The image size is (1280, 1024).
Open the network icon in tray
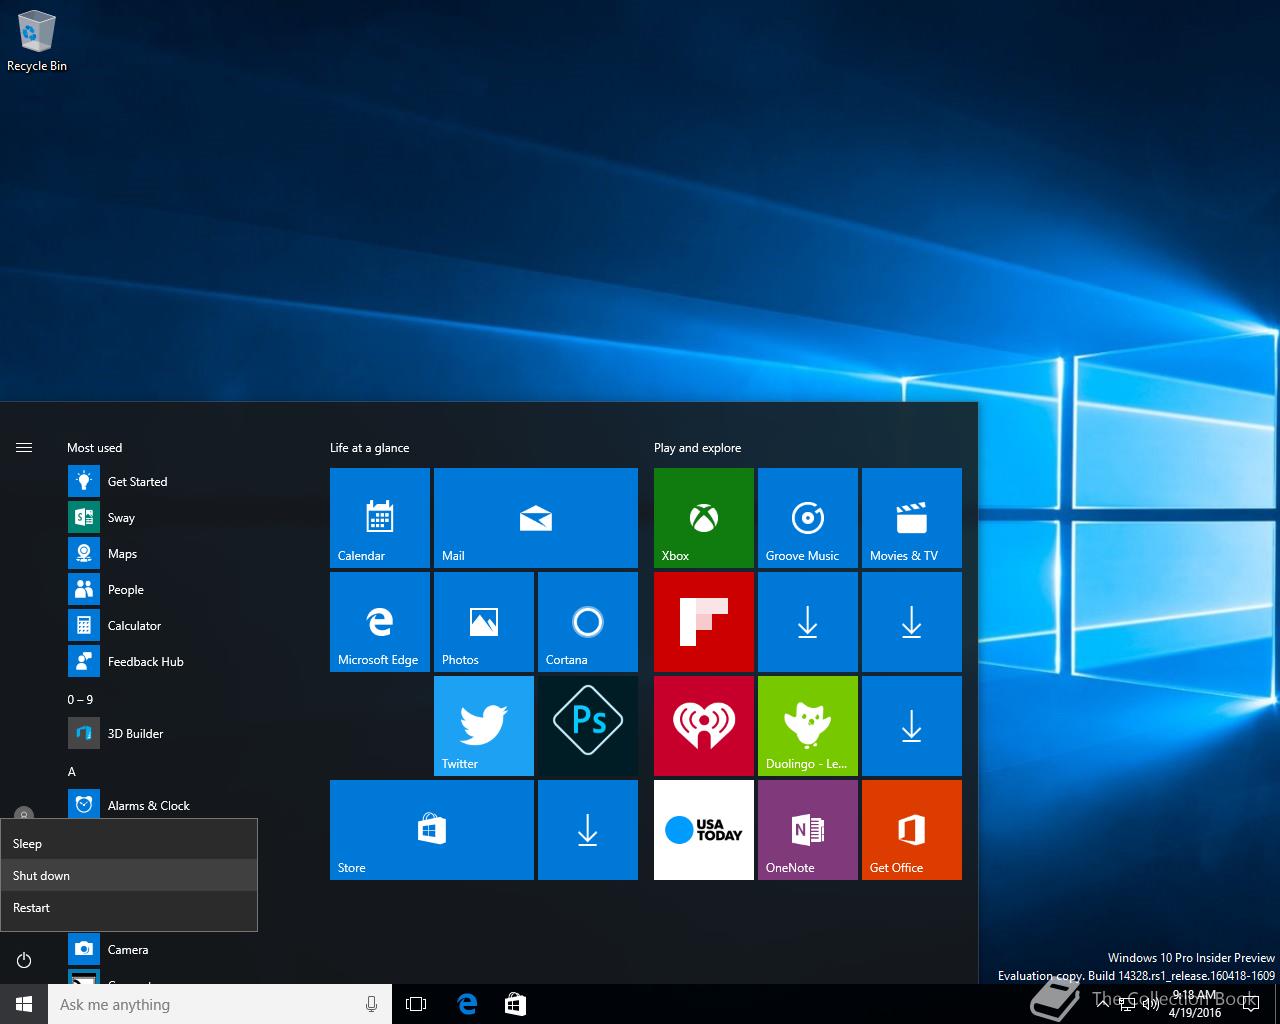click(x=1126, y=1004)
